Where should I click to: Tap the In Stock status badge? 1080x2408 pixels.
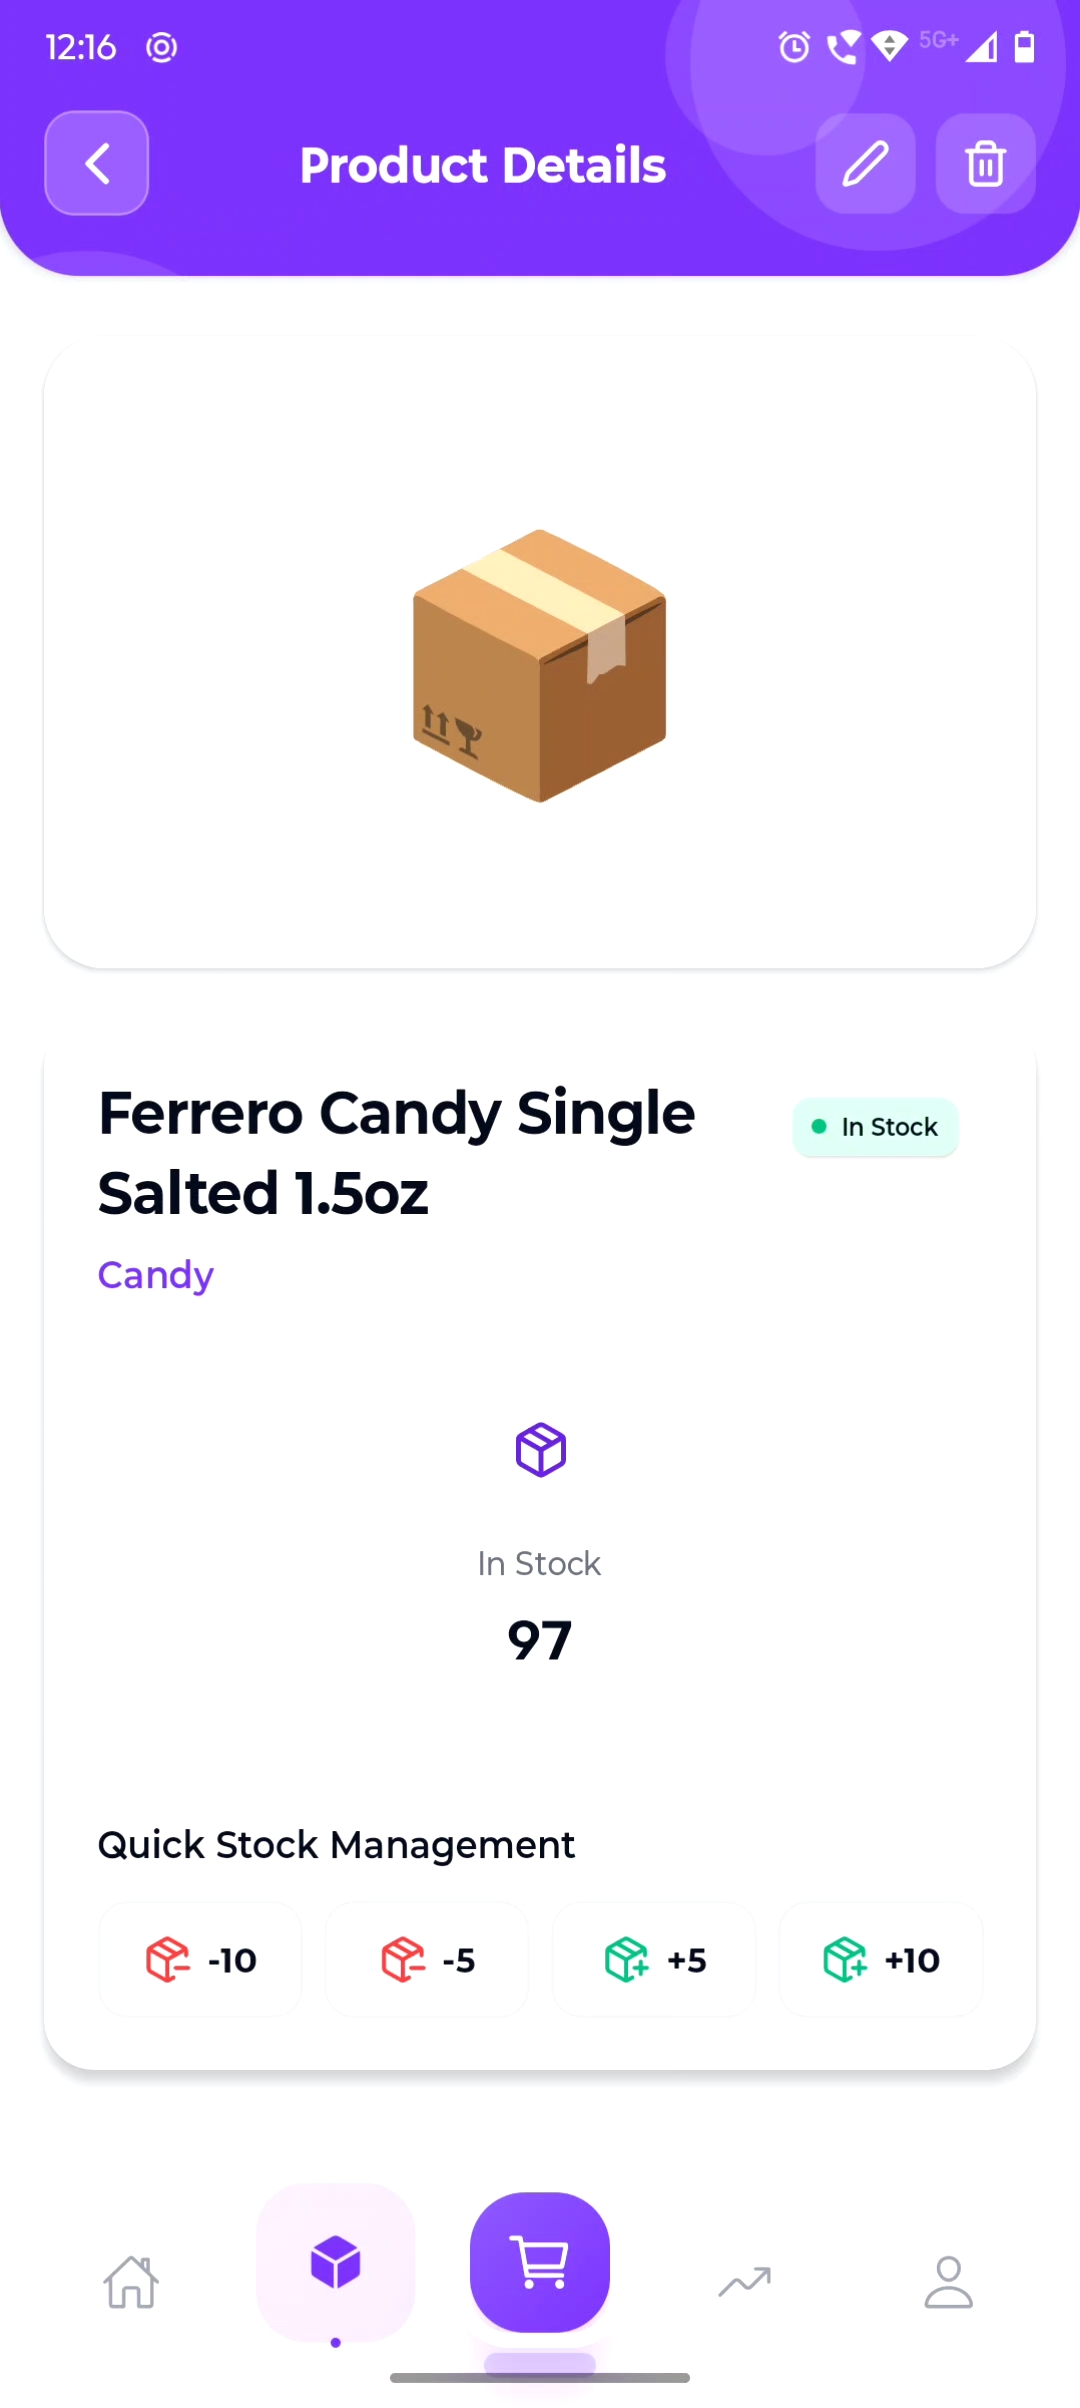(x=876, y=1127)
